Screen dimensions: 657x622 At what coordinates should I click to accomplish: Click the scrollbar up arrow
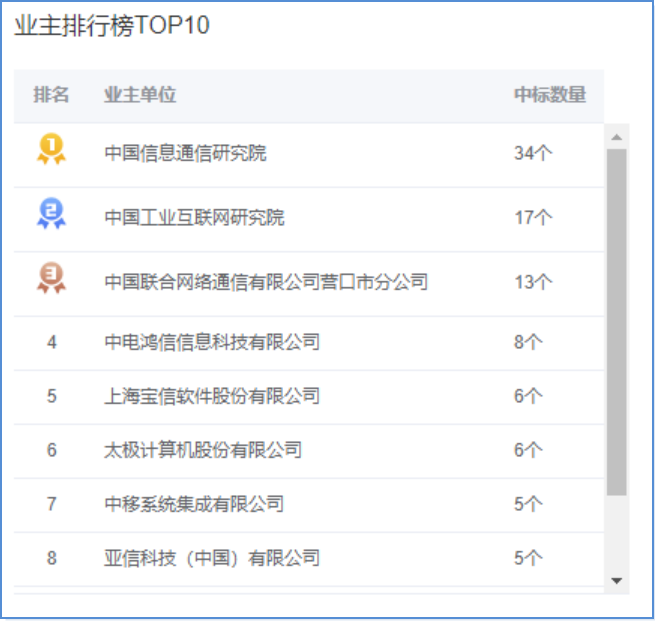coord(618,137)
